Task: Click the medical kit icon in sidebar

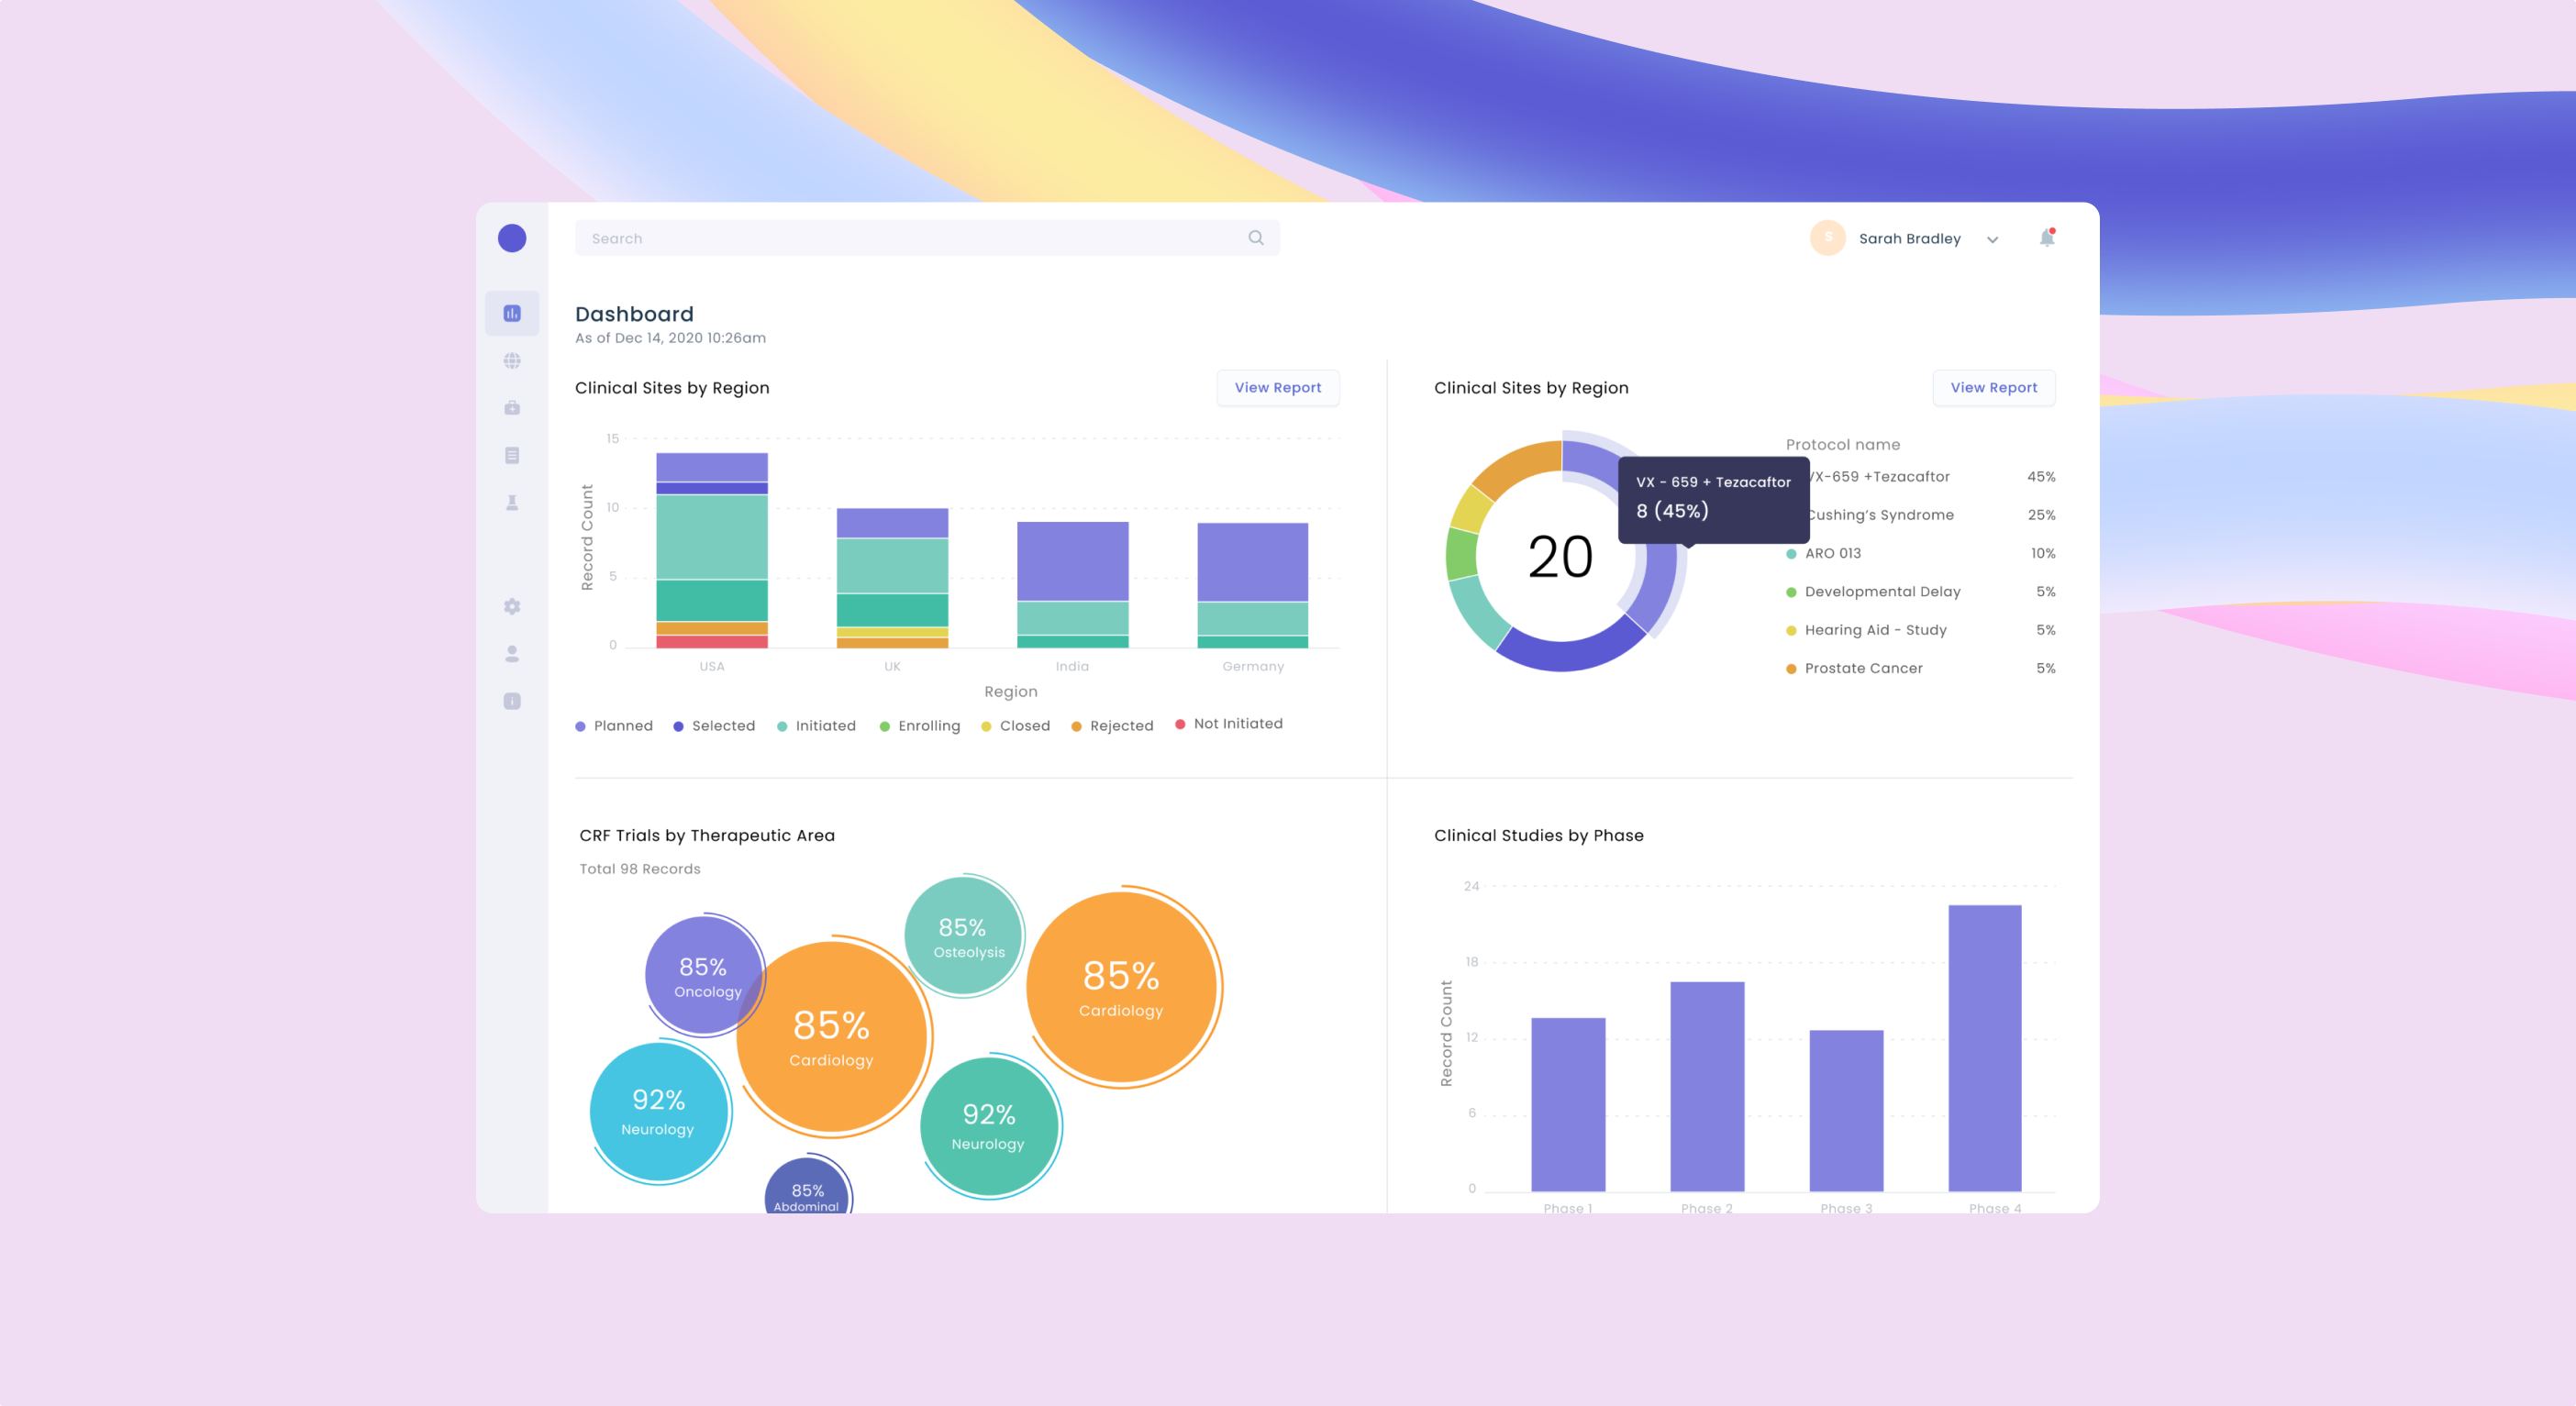Action: [512, 407]
